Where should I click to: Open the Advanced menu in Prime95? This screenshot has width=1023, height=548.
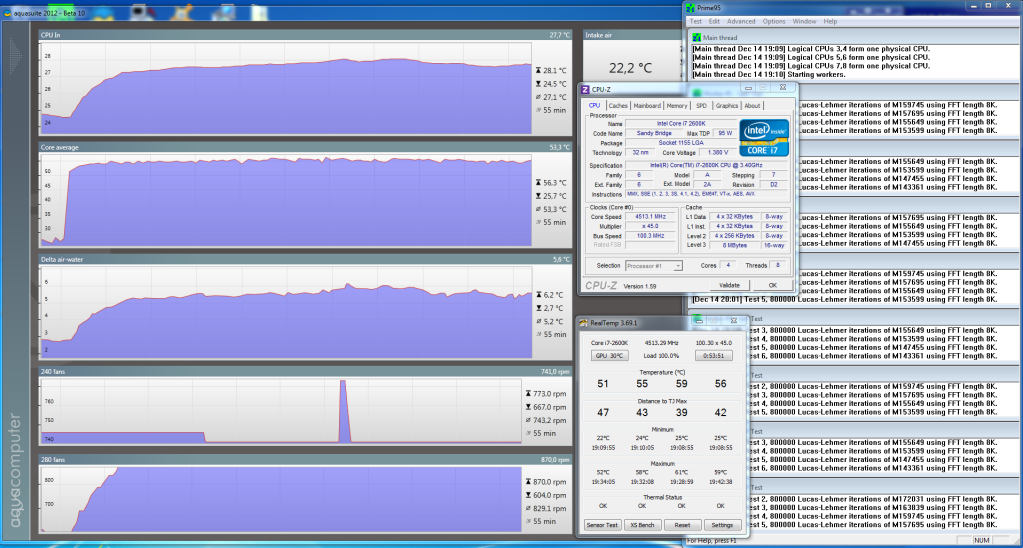741,22
